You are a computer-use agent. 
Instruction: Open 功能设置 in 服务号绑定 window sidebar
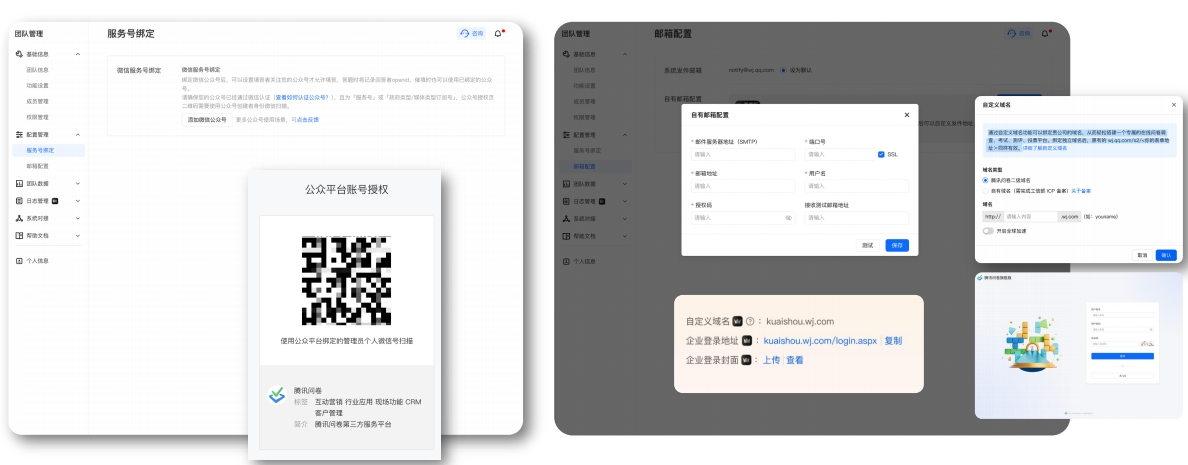[38, 86]
